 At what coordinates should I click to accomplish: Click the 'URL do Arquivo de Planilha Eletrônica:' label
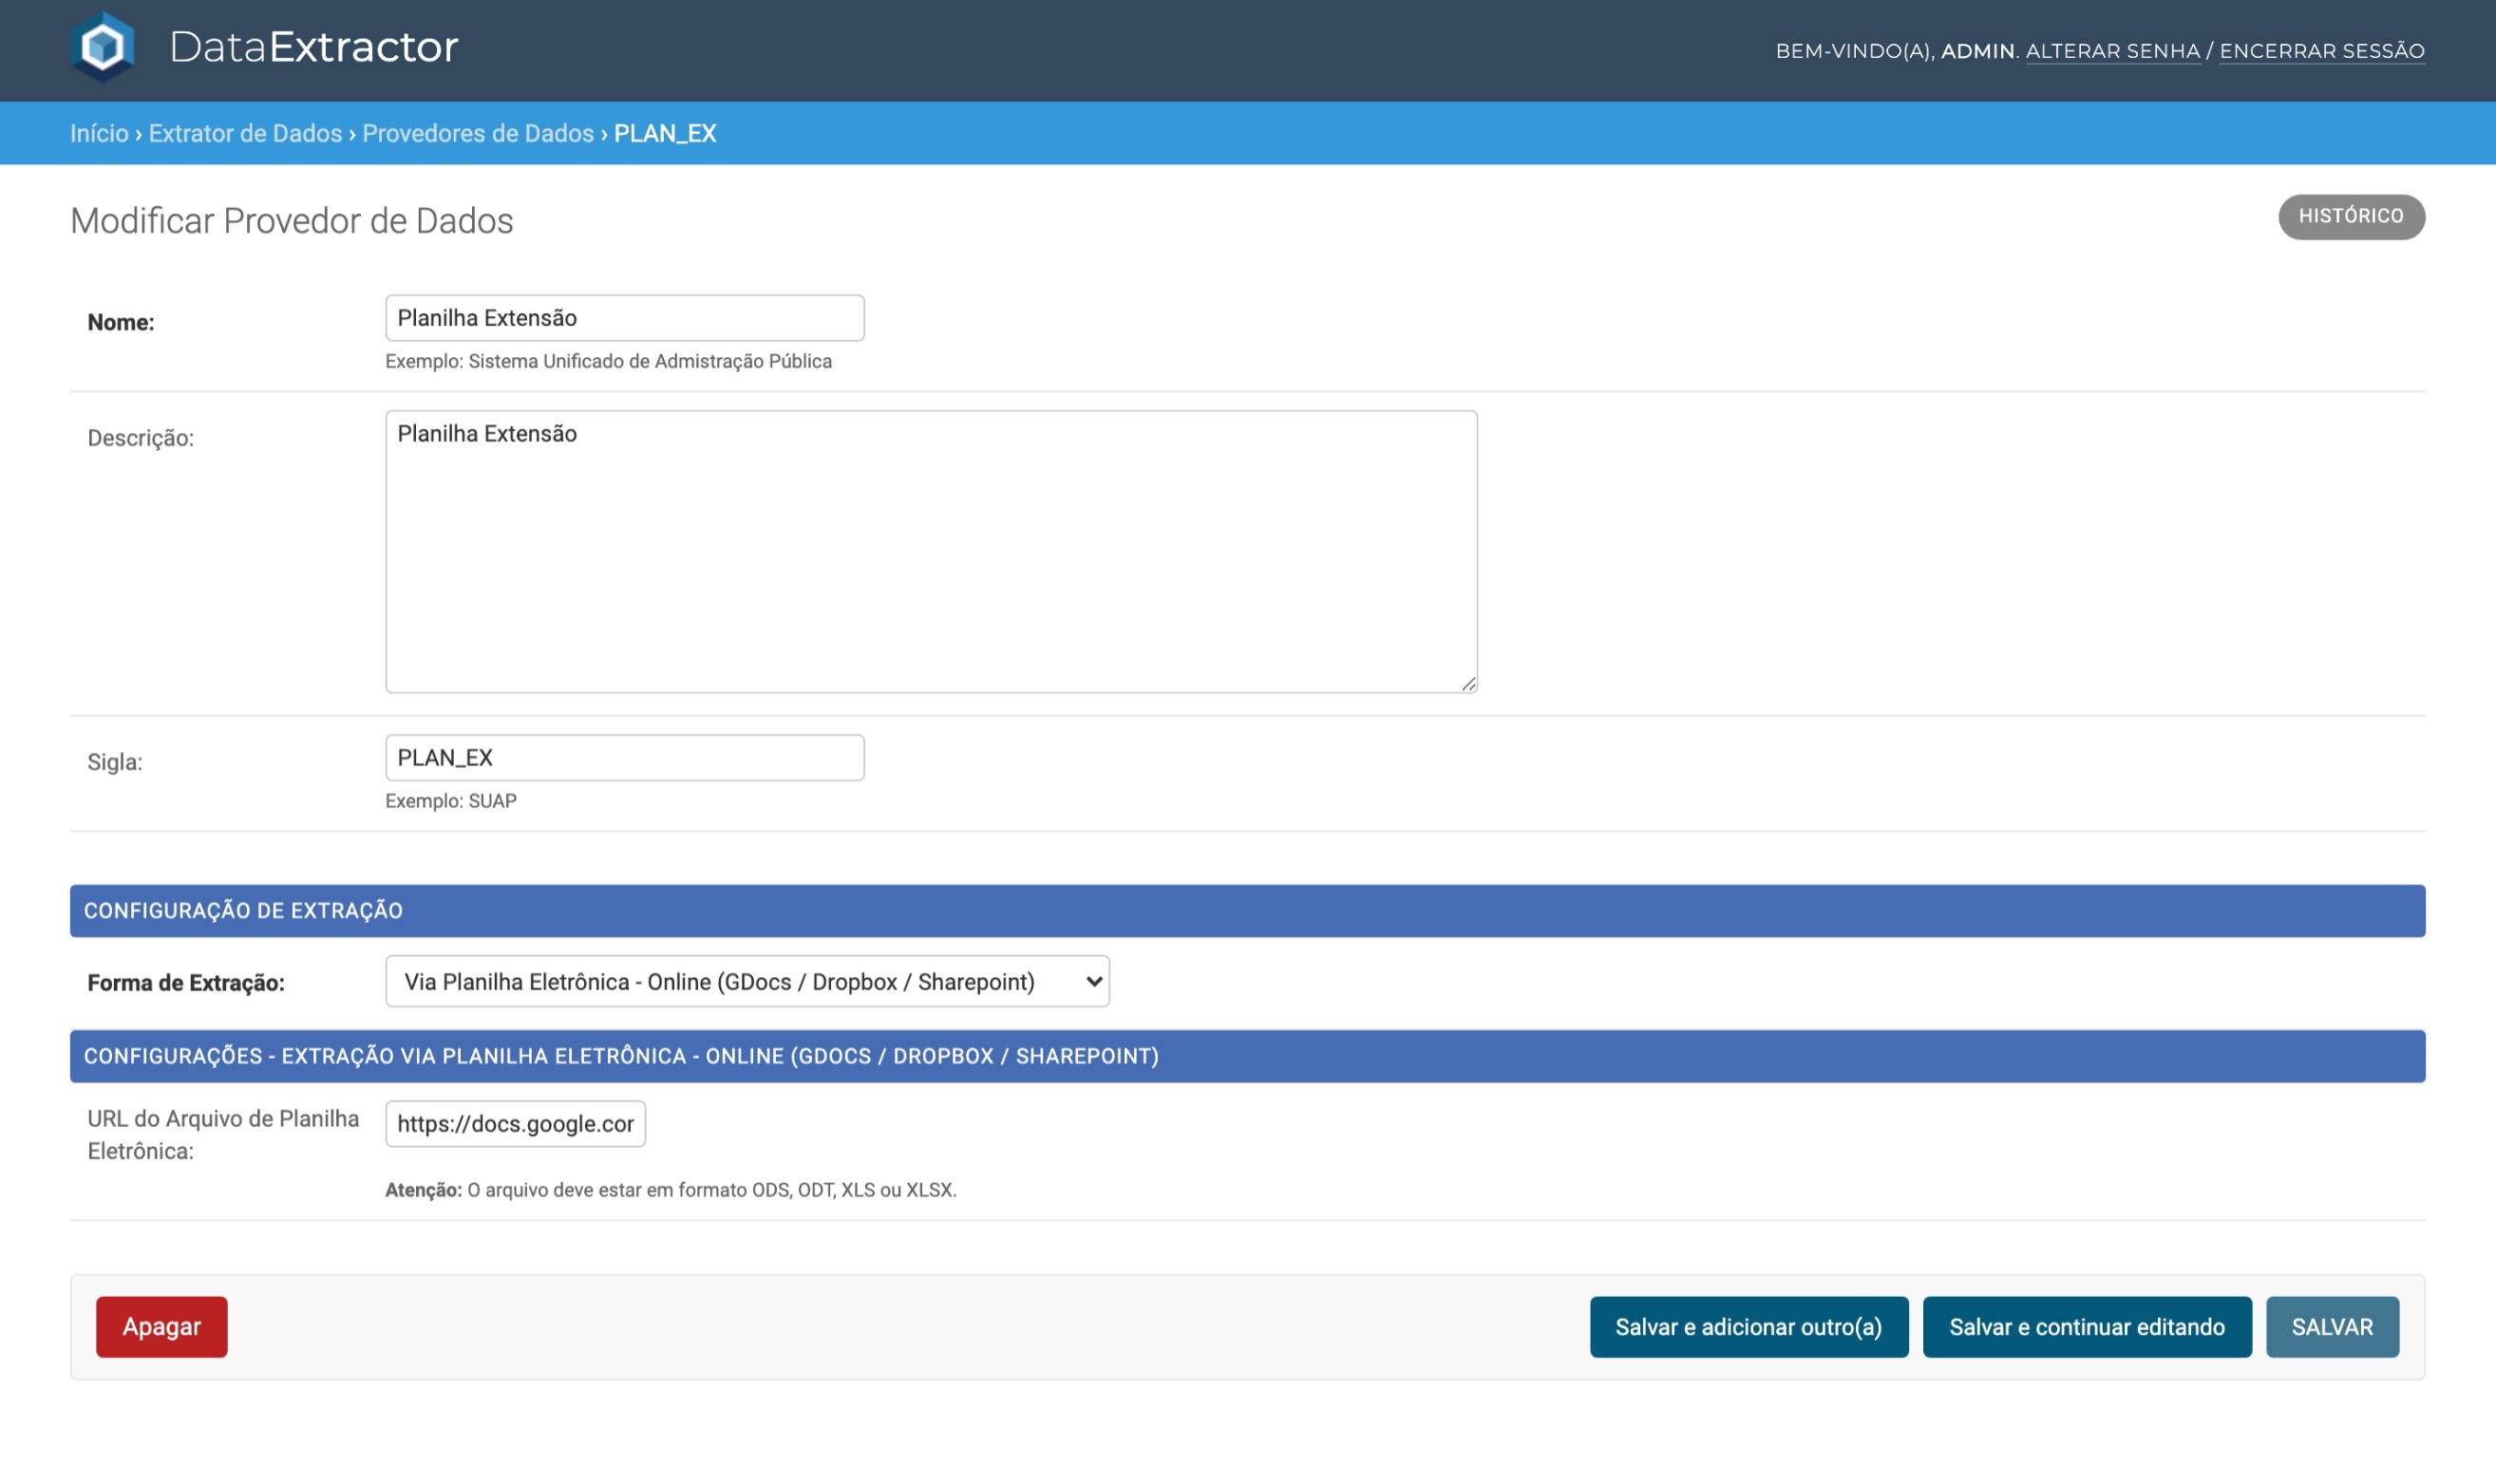tap(222, 1134)
